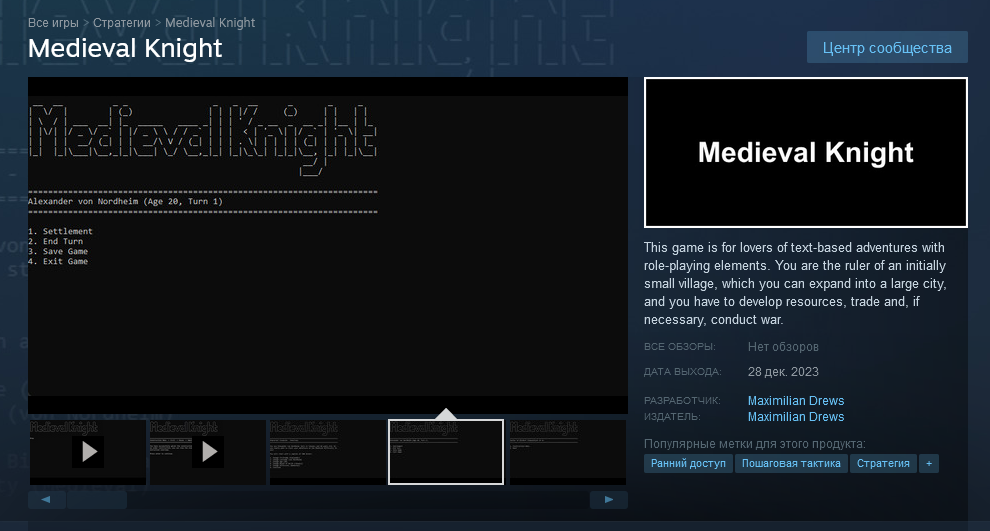990x531 pixels.
Task: Click the thumbnail strip scrollbar handle
Action: [97, 499]
